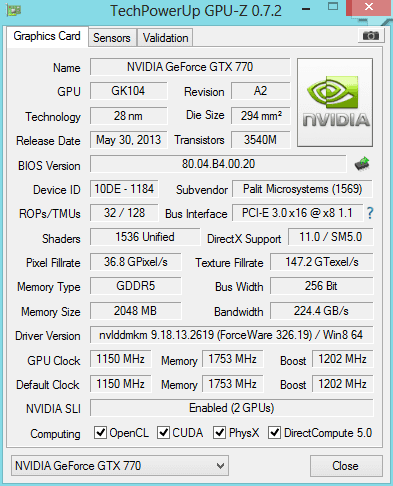The height and width of the screenshot is (486, 393).
Task: Click the Close button
Action: click(x=346, y=466)
